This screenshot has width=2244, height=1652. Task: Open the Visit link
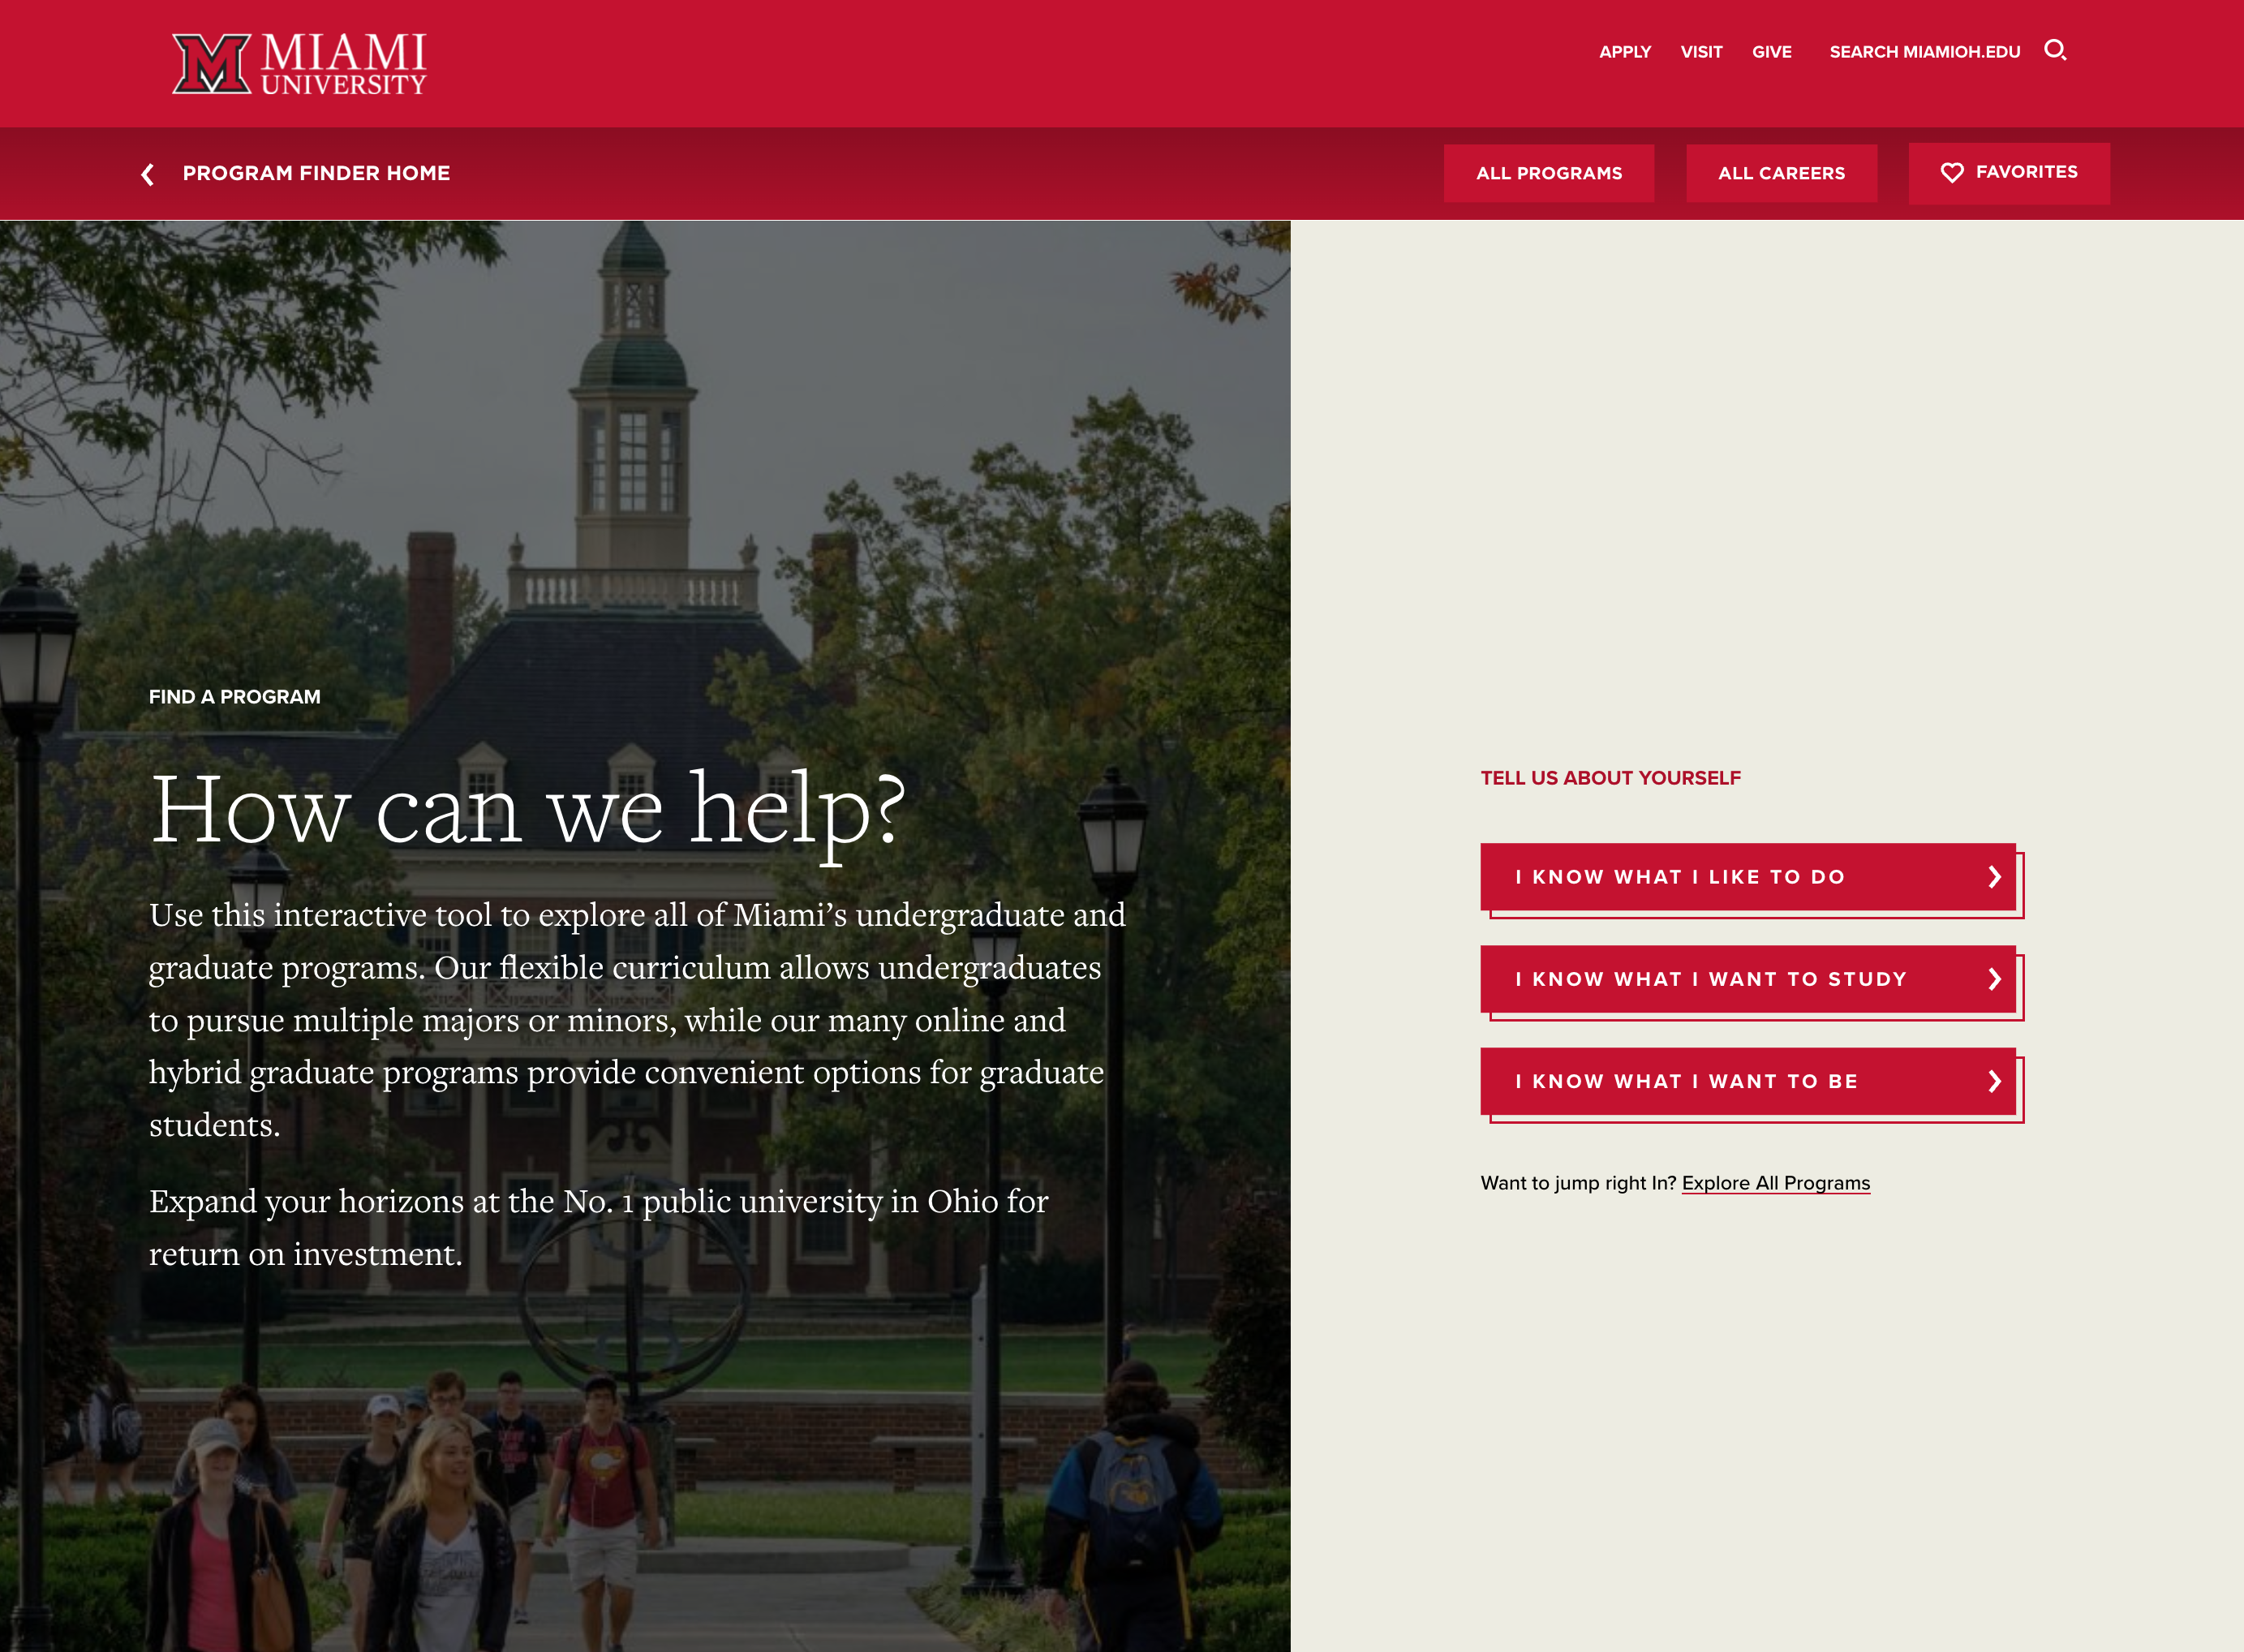1701,52
